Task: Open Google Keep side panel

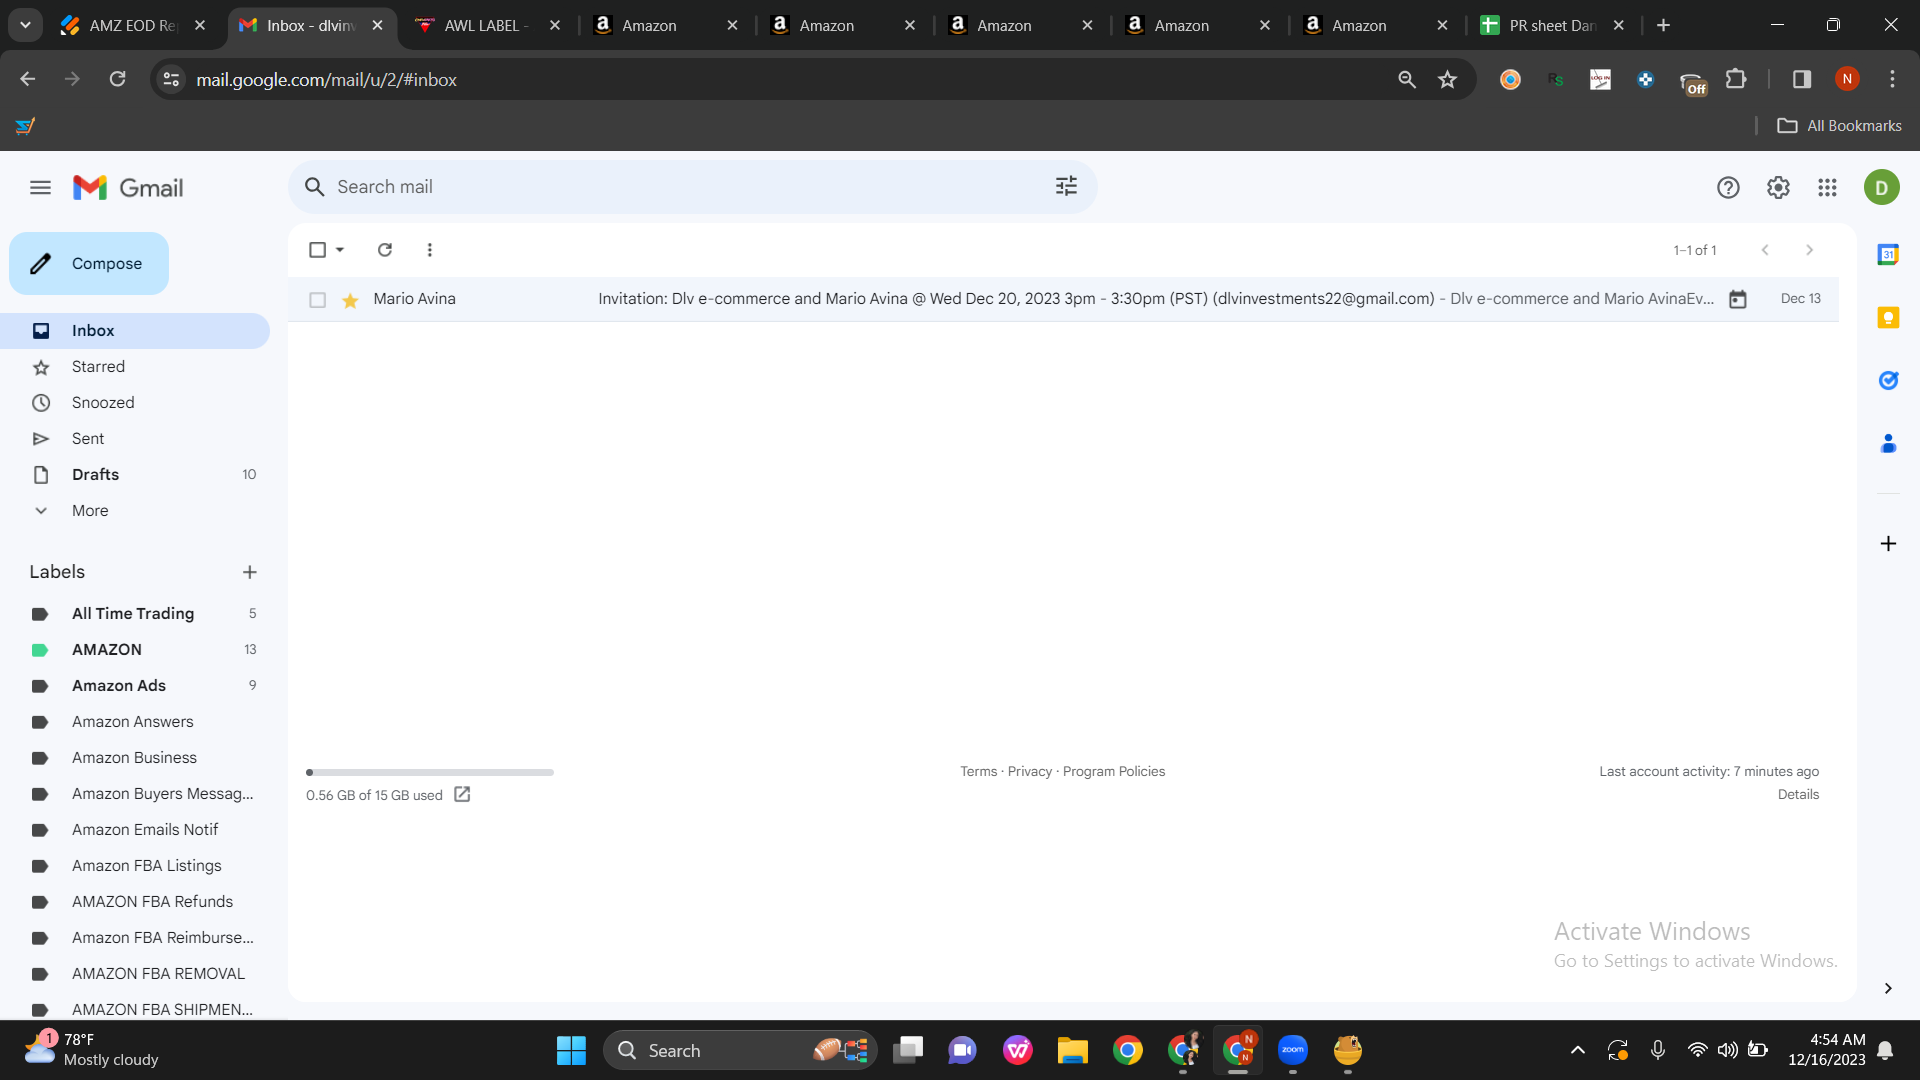Action: click(1888, 318)
